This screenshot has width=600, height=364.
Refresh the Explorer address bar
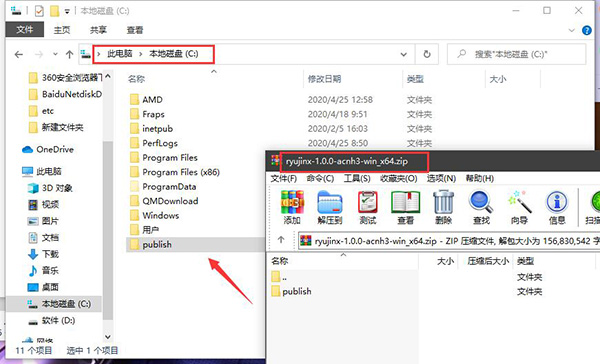pyautogui.click(x=427, y=54)
